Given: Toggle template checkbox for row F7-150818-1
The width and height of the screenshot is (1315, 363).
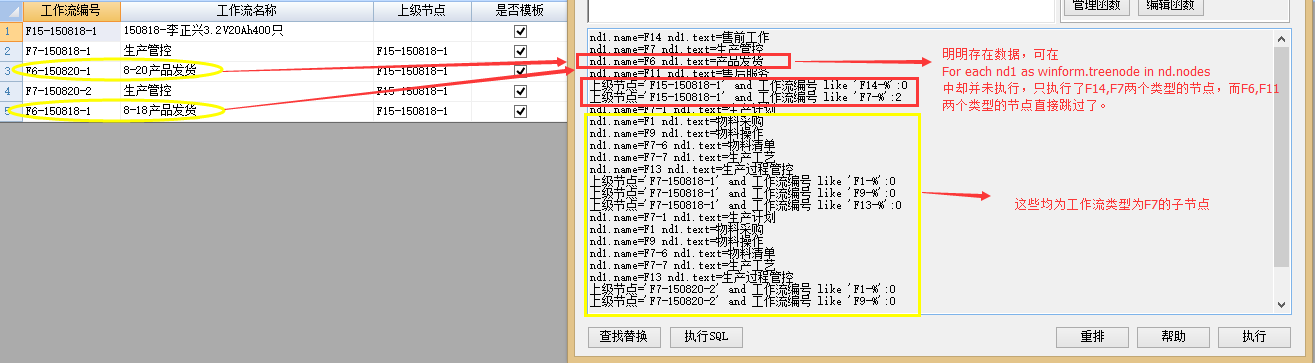Looking at the screenshot, I should (520, 51).
